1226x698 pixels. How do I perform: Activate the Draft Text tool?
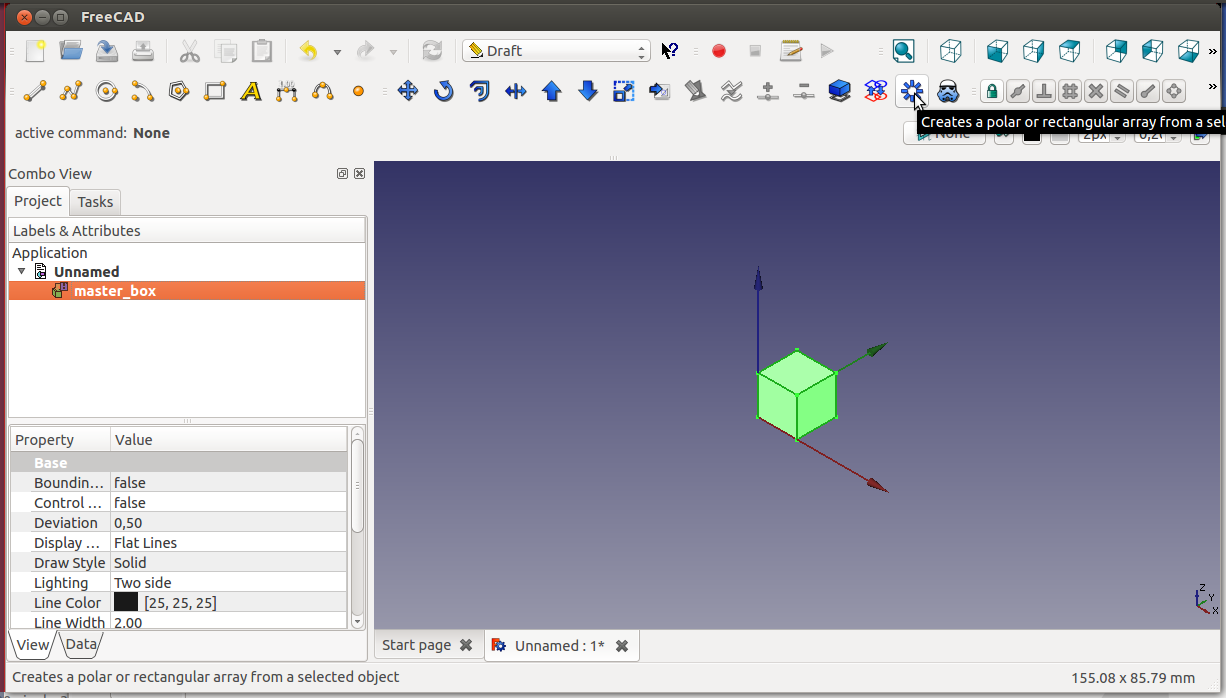[x=251, y=92]
